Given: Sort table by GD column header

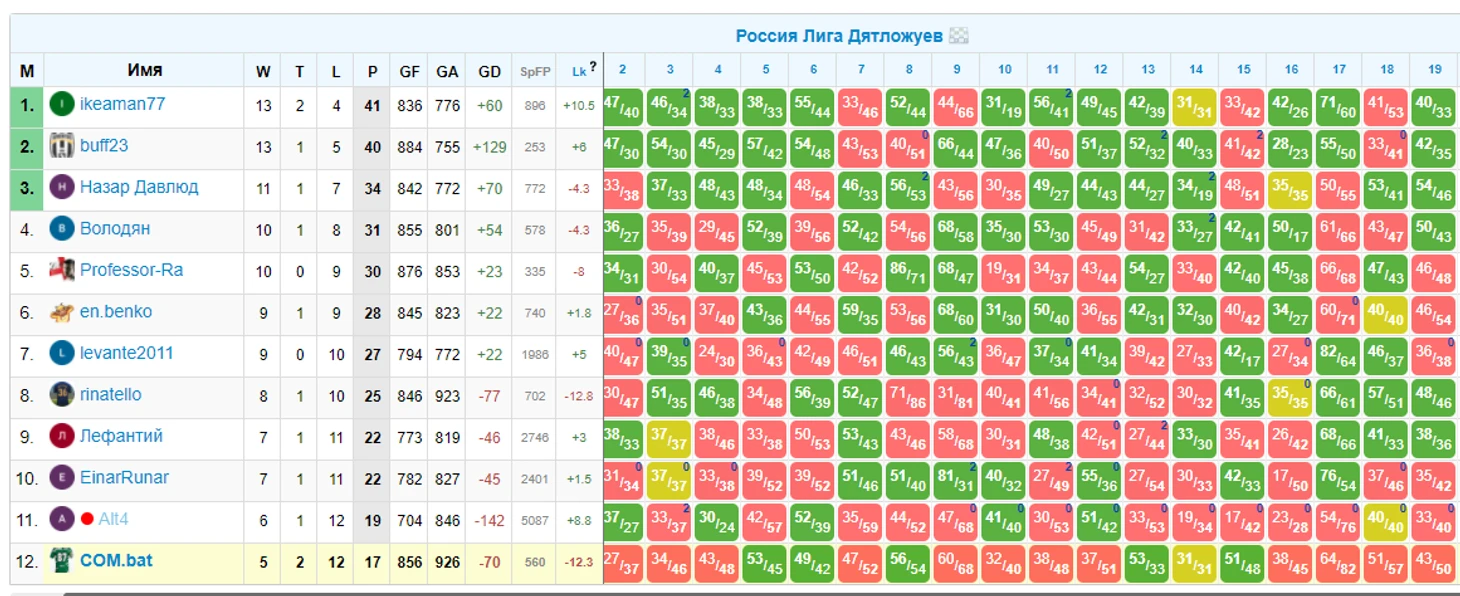Looking at the screenshot, I should (489, 71).
